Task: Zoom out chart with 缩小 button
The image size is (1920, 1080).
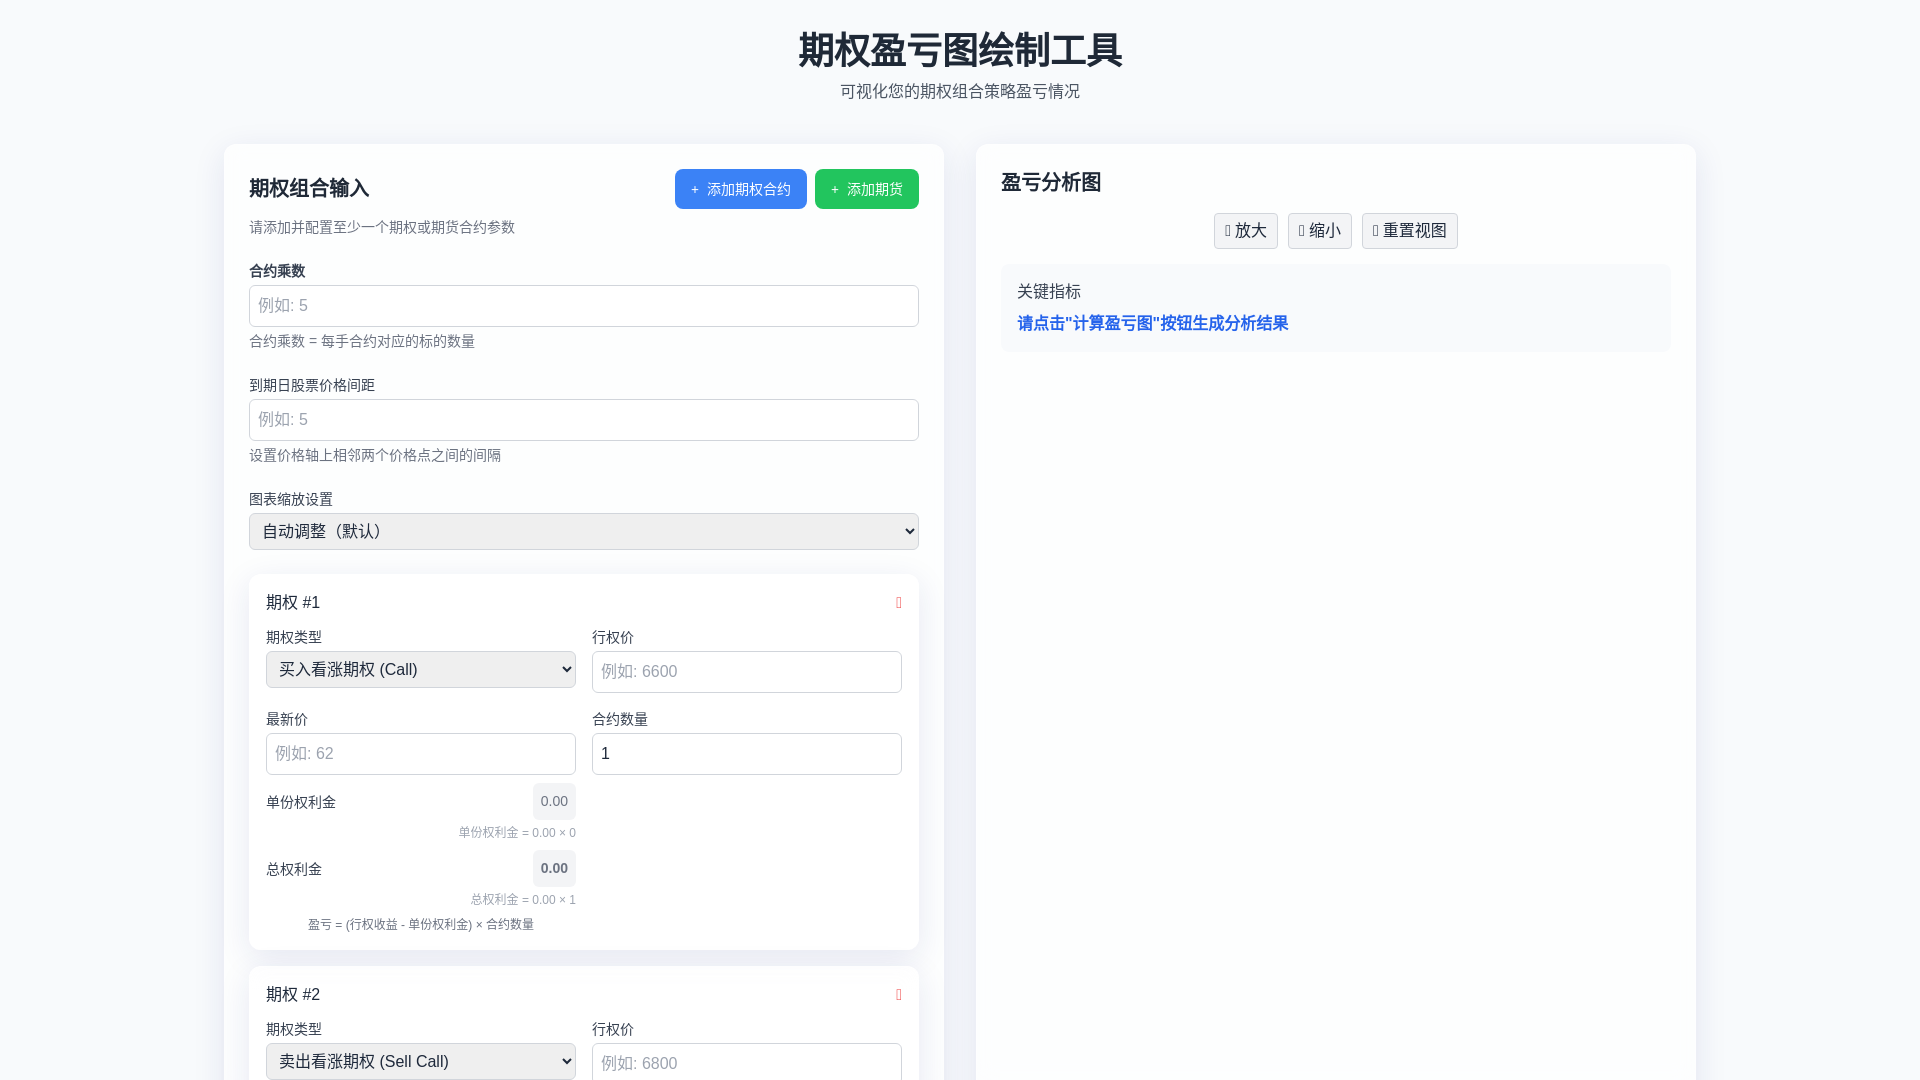Action: coord(1319,231)
